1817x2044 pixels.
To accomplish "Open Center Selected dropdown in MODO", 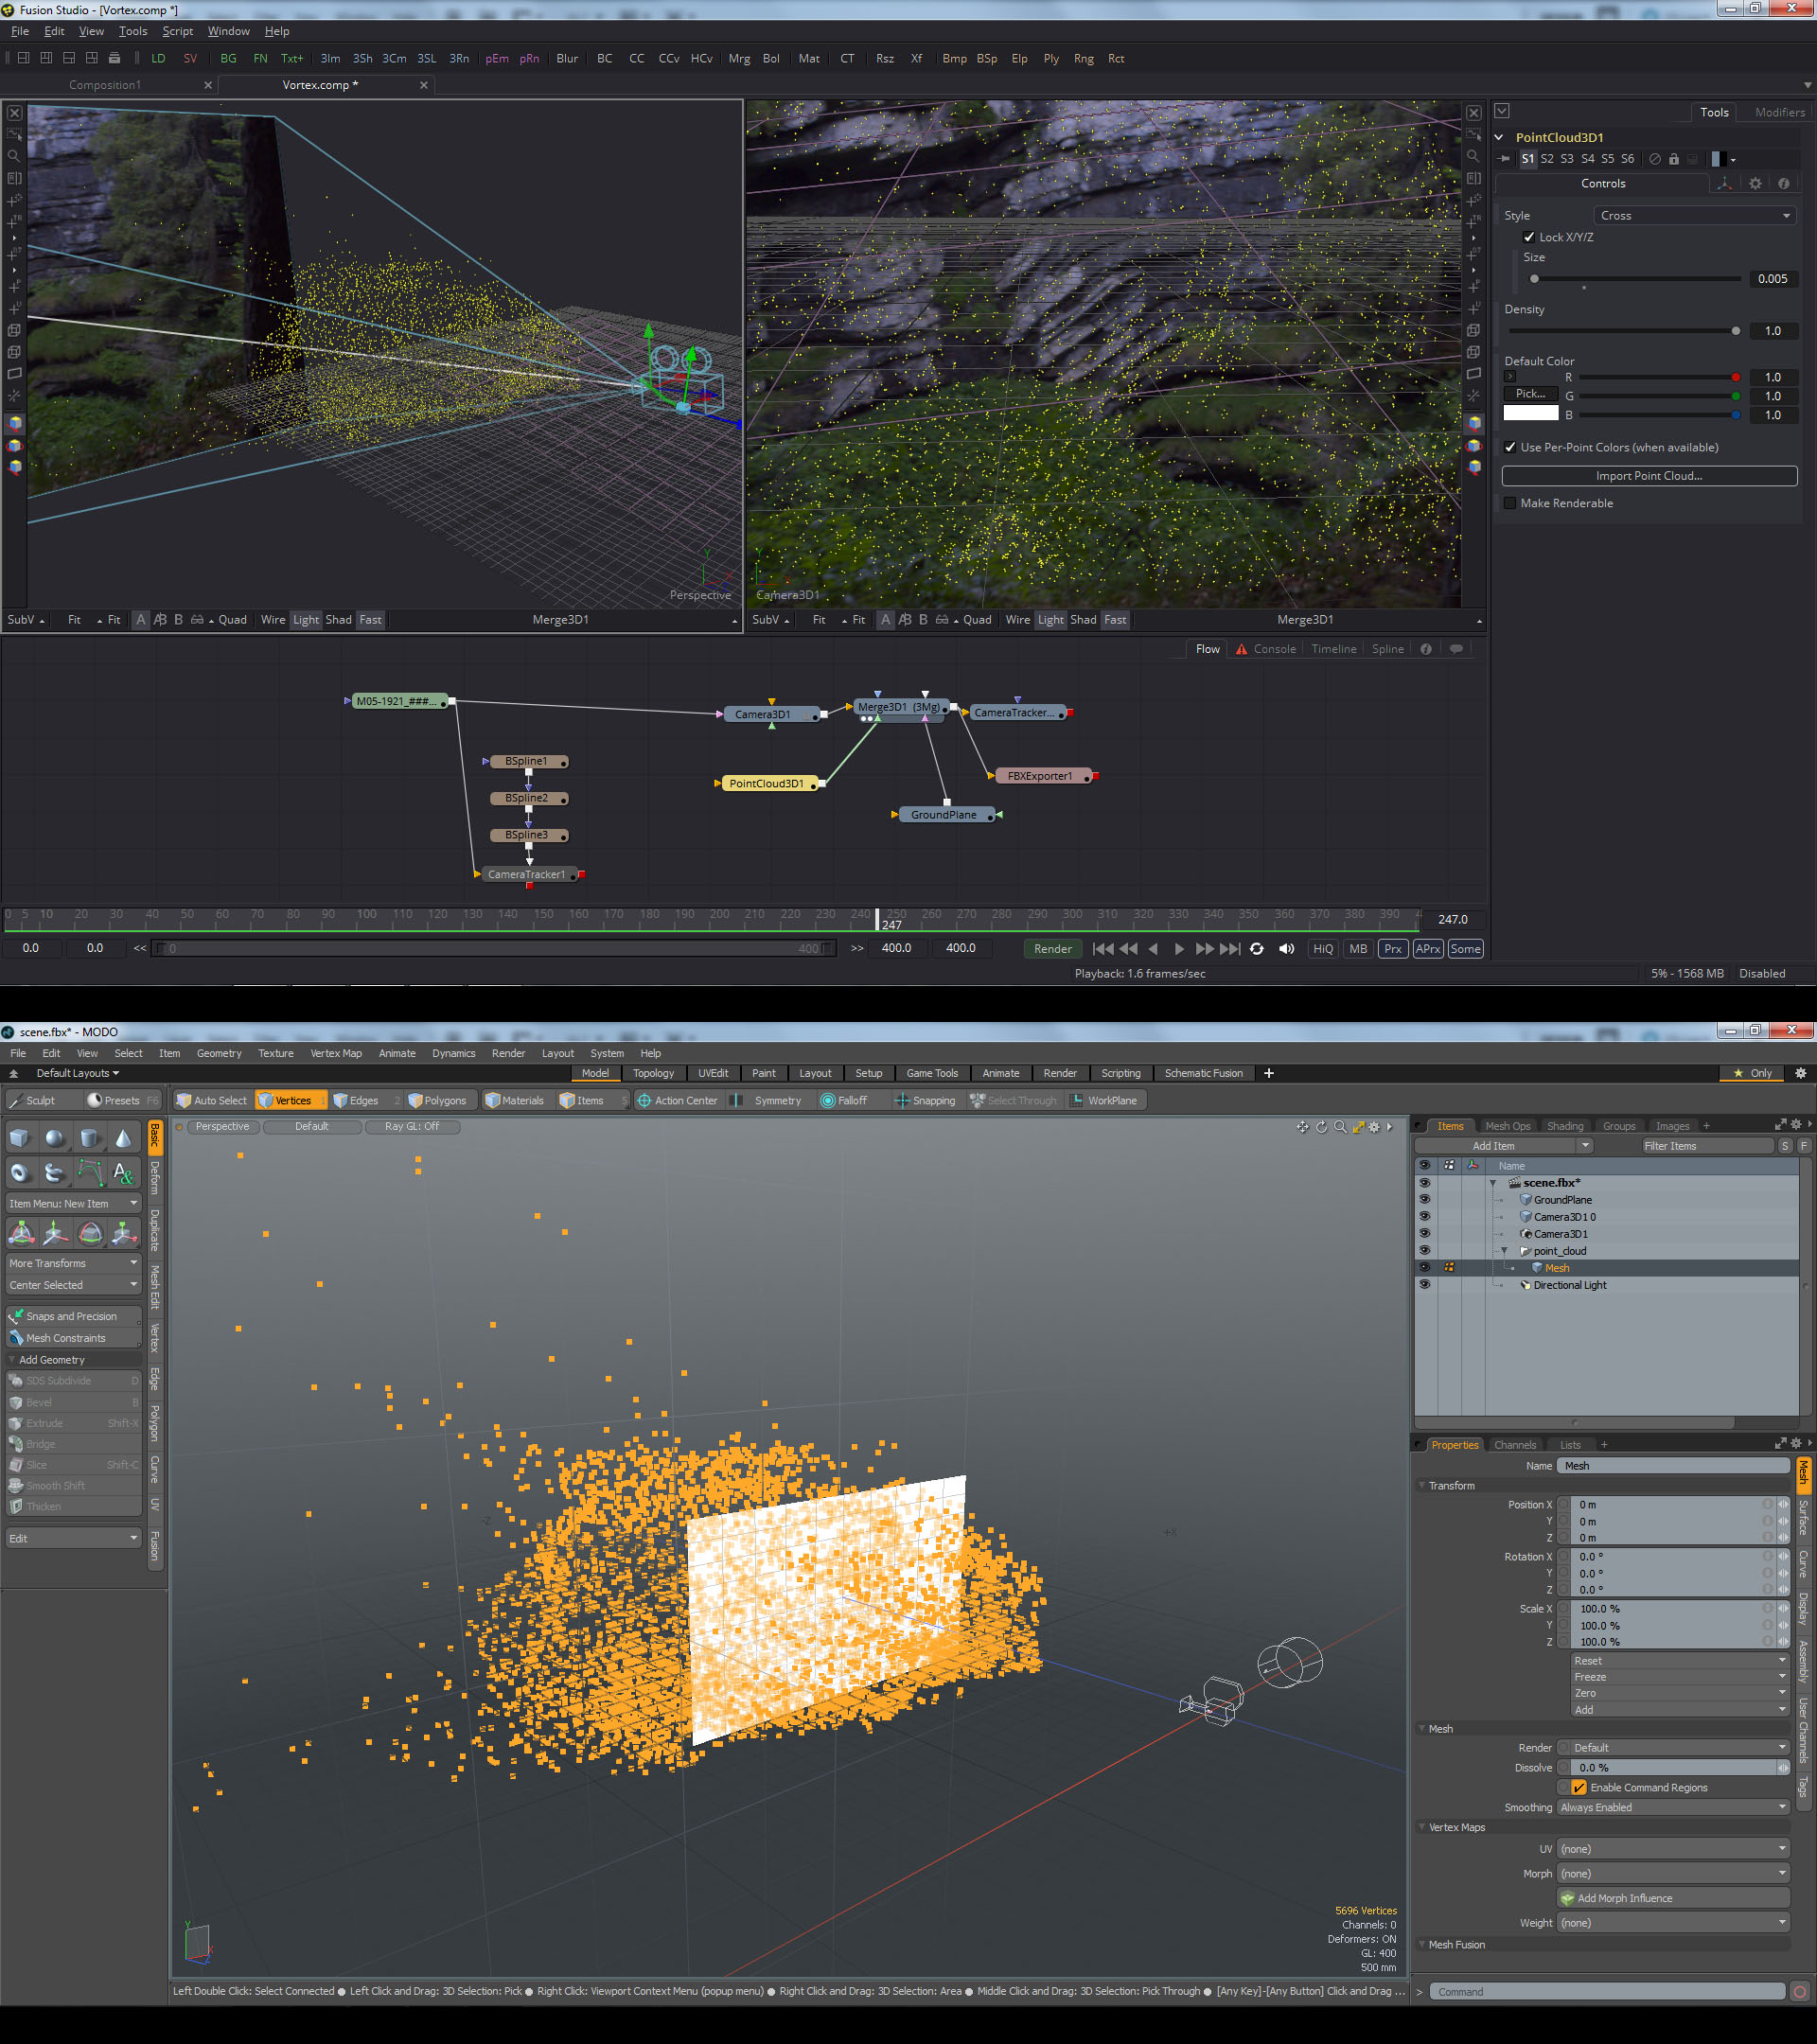I will pyautogui.click(x=73, y=1285).
